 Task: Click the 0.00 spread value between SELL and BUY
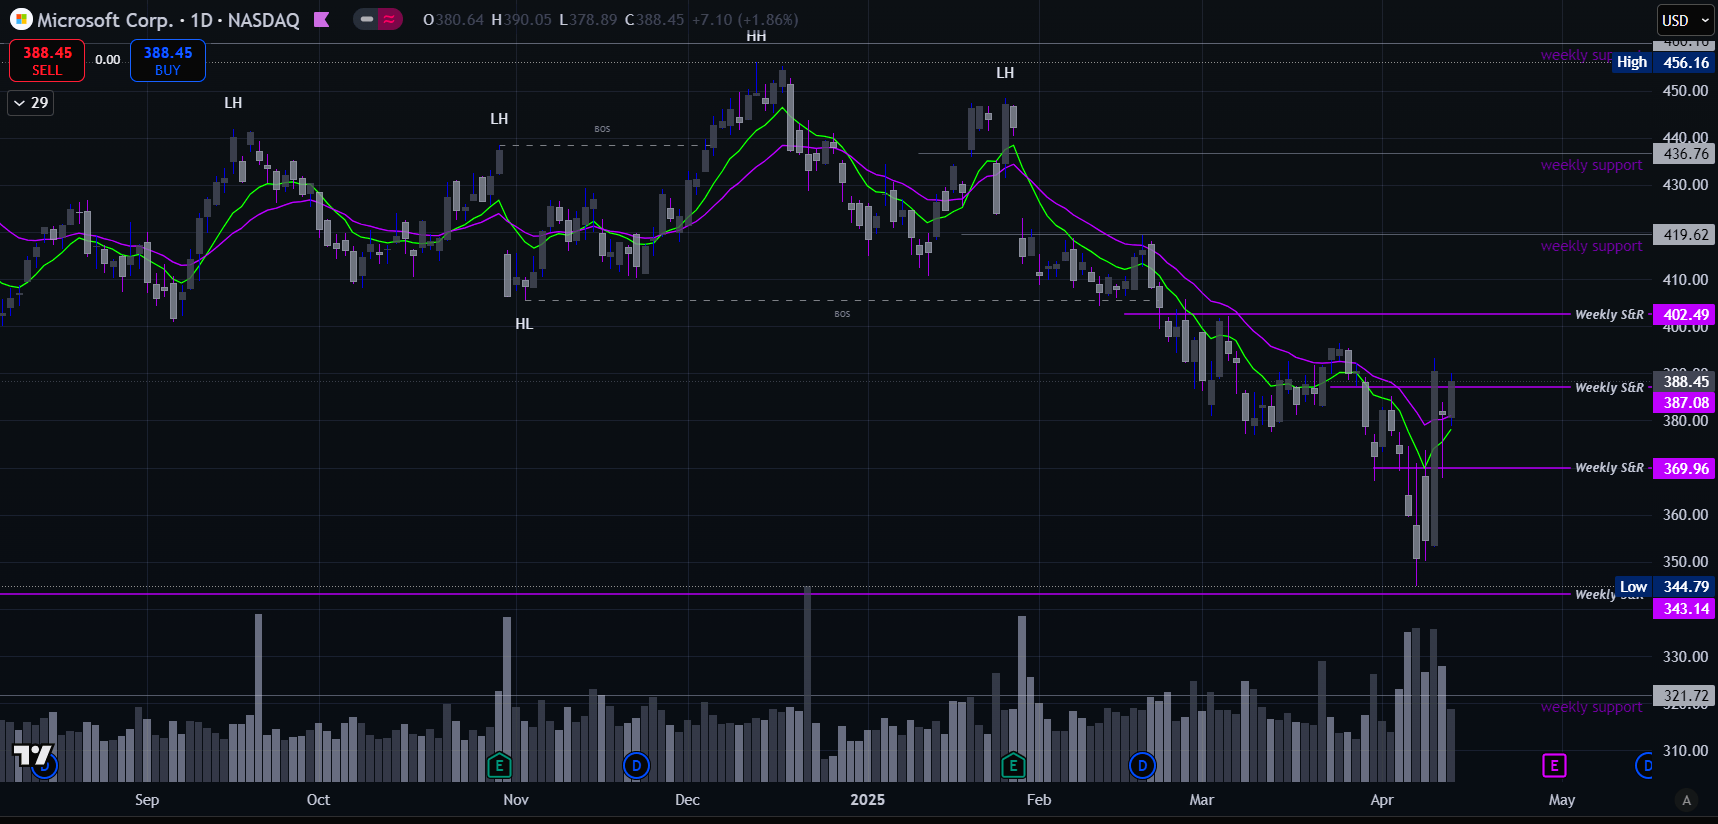coord(108,60)
